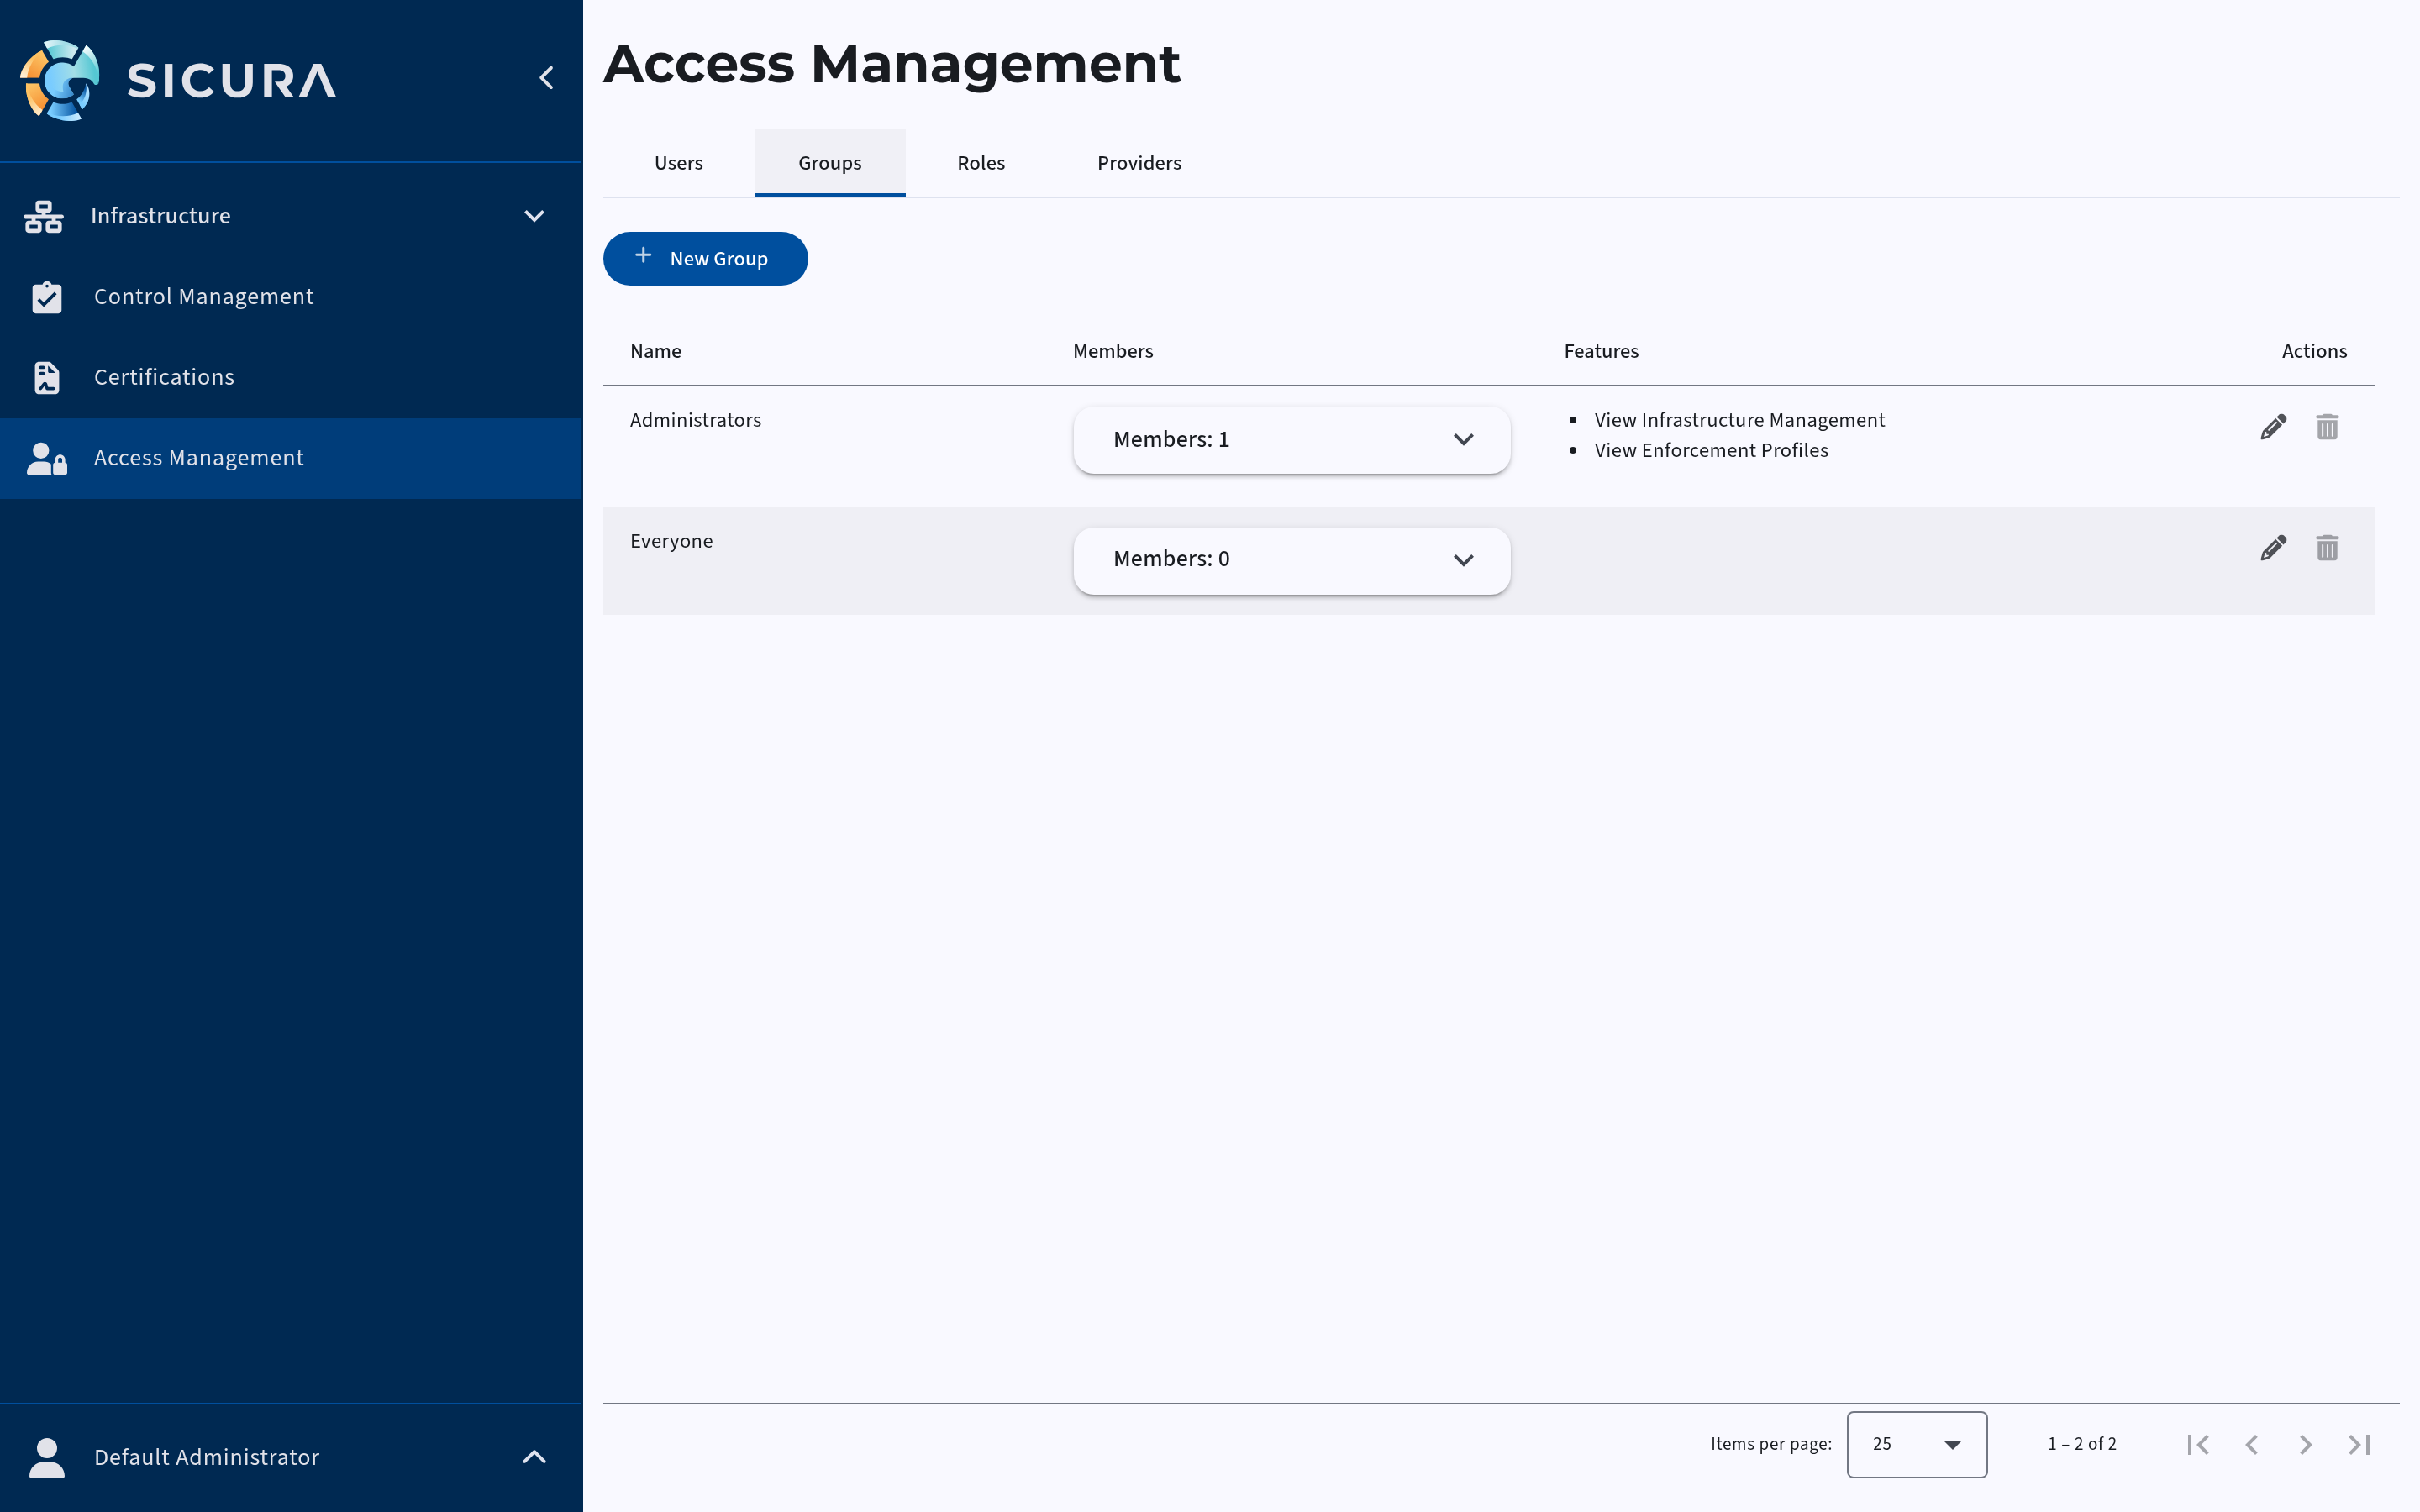Delete the Administrators group with trash icon
This screenshot has height=1512, width=2420.
point(2327,427)
